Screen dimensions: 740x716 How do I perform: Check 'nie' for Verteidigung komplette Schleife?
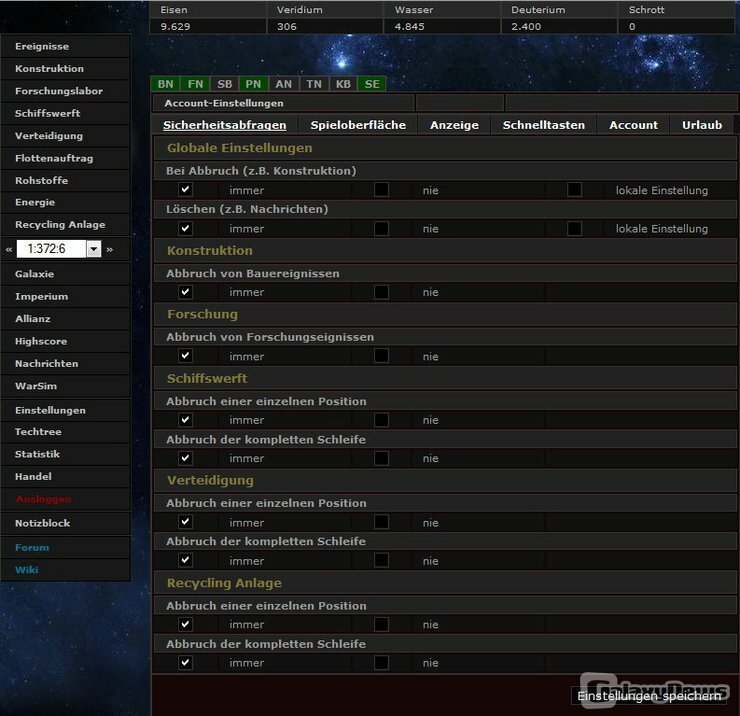pos(381,560)
